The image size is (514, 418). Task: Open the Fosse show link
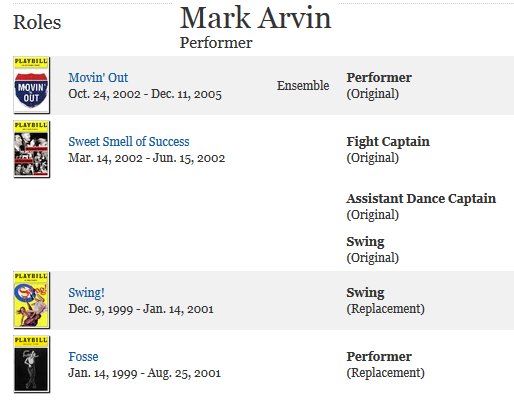tap(83, 356)
